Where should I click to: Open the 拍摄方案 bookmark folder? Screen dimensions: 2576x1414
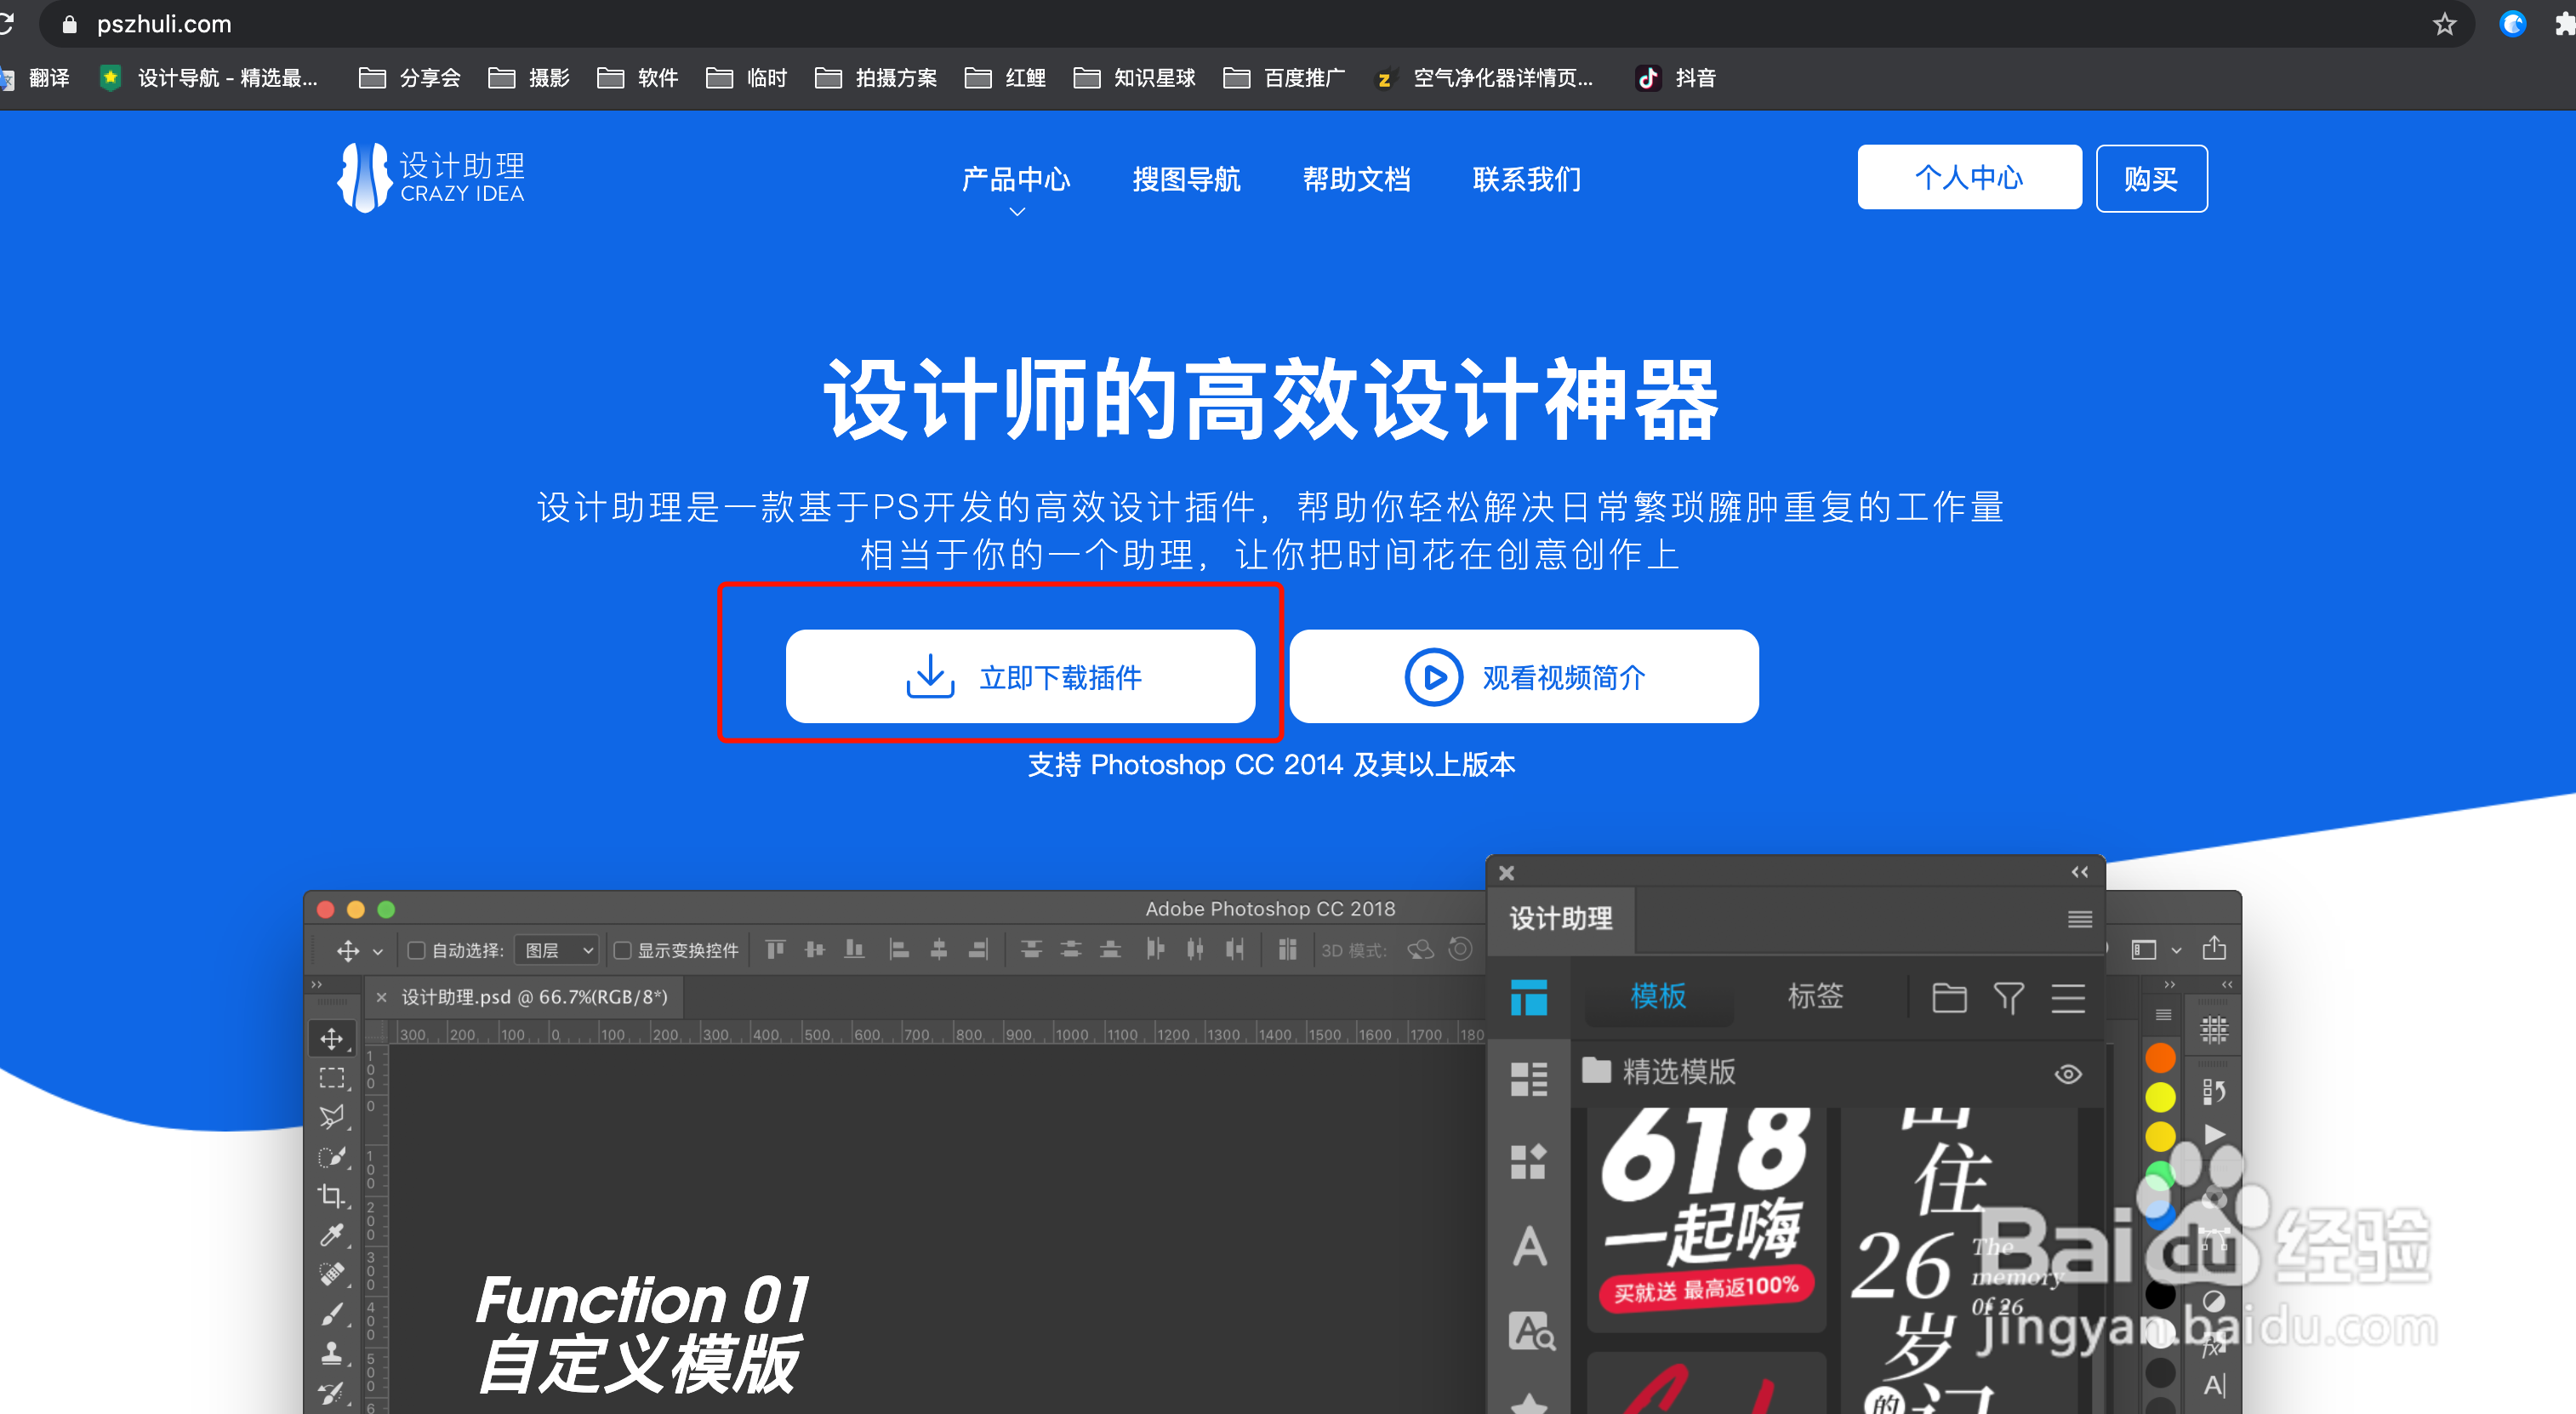(876, 77)
